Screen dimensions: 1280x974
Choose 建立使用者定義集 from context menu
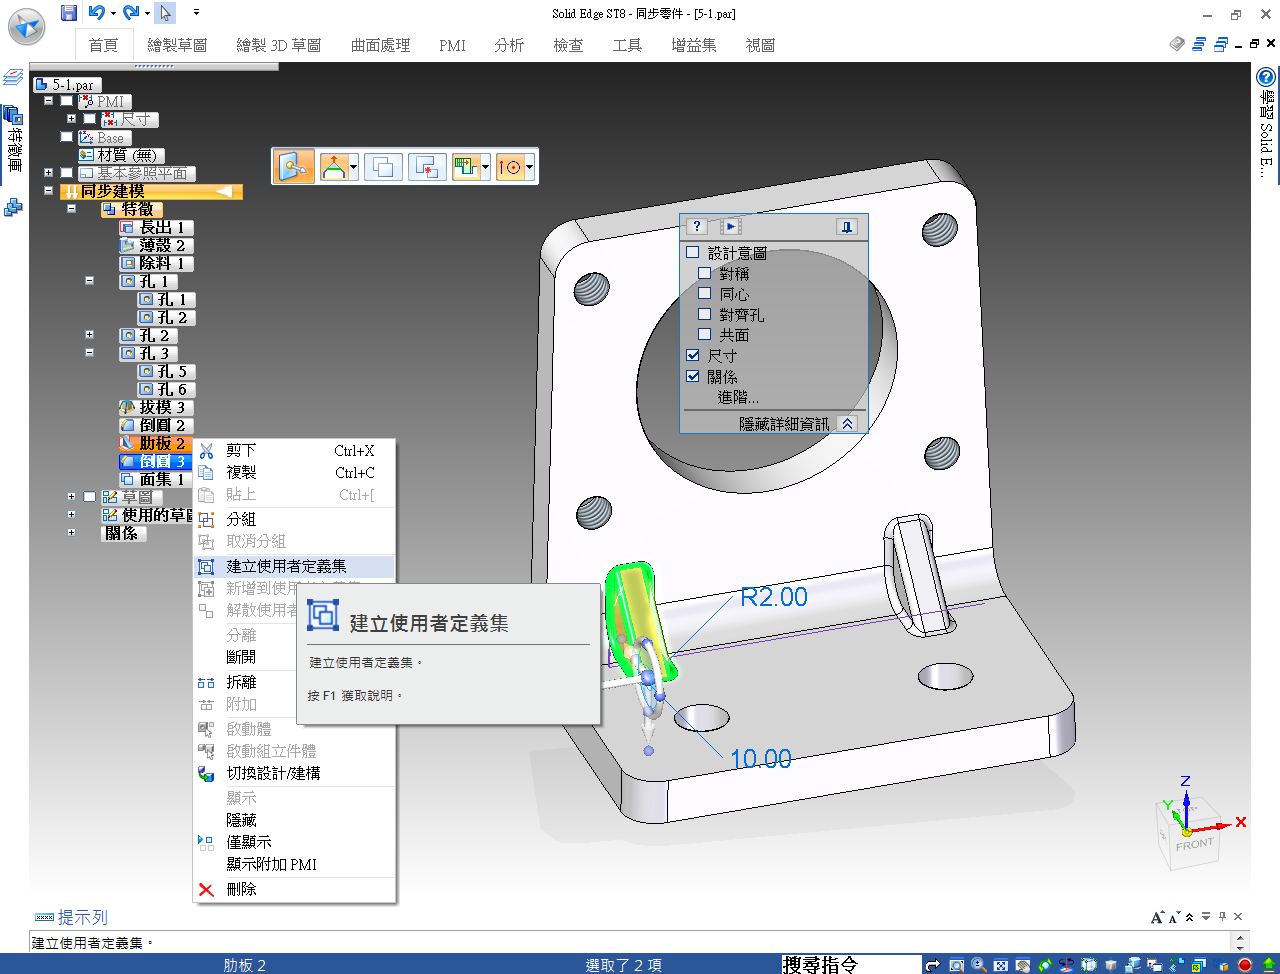click(295, 566)
